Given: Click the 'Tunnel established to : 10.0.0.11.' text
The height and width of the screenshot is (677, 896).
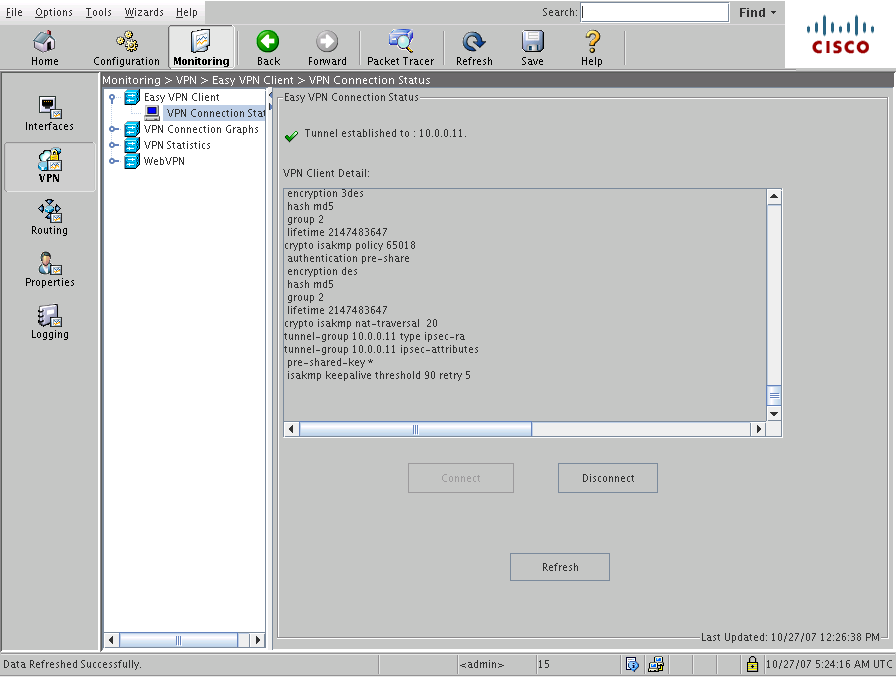Looking at the screenshot, I should 385,134.
